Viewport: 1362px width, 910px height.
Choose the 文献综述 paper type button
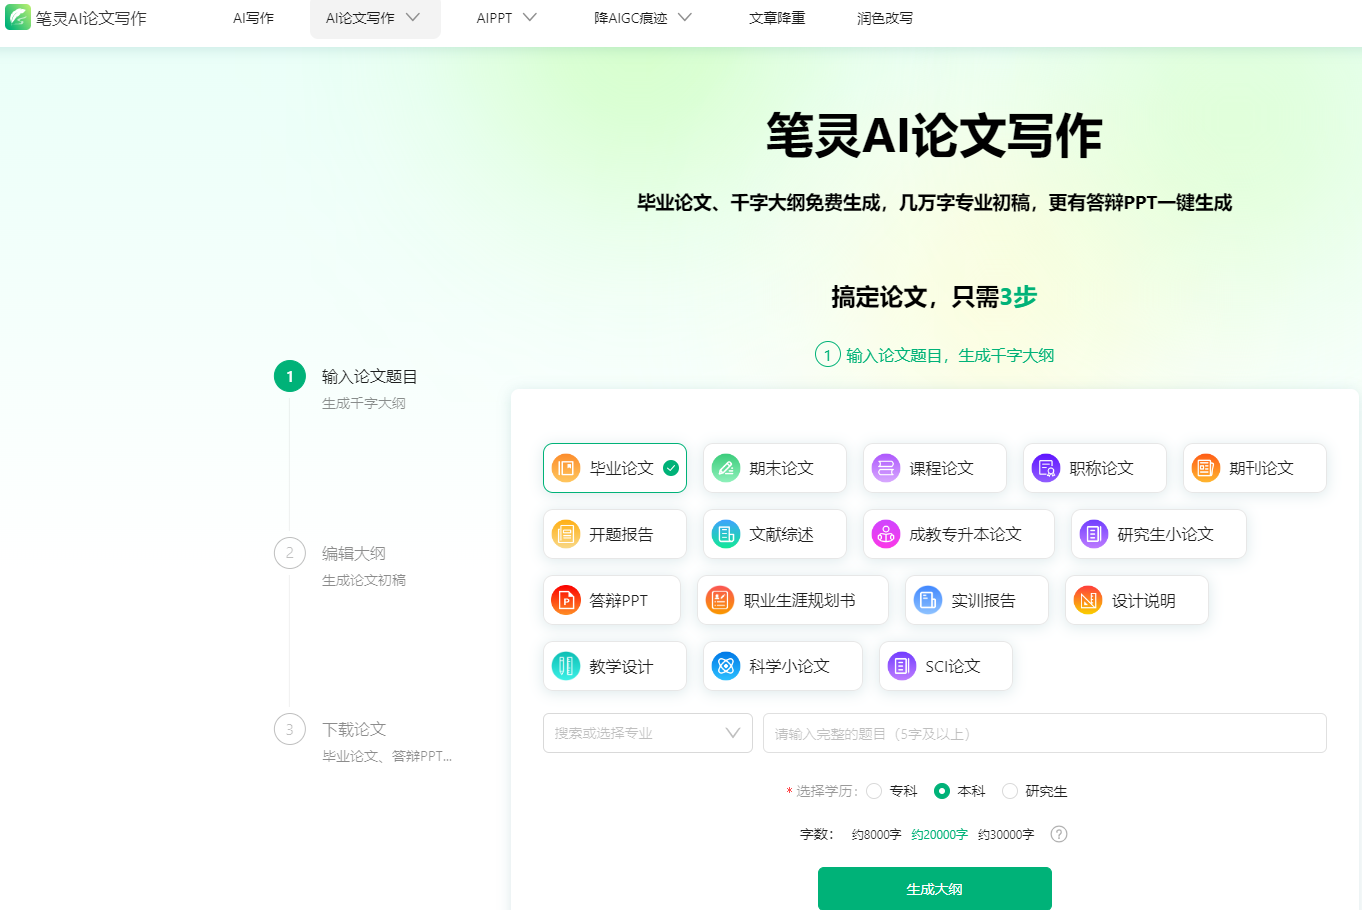click(775, 534)
